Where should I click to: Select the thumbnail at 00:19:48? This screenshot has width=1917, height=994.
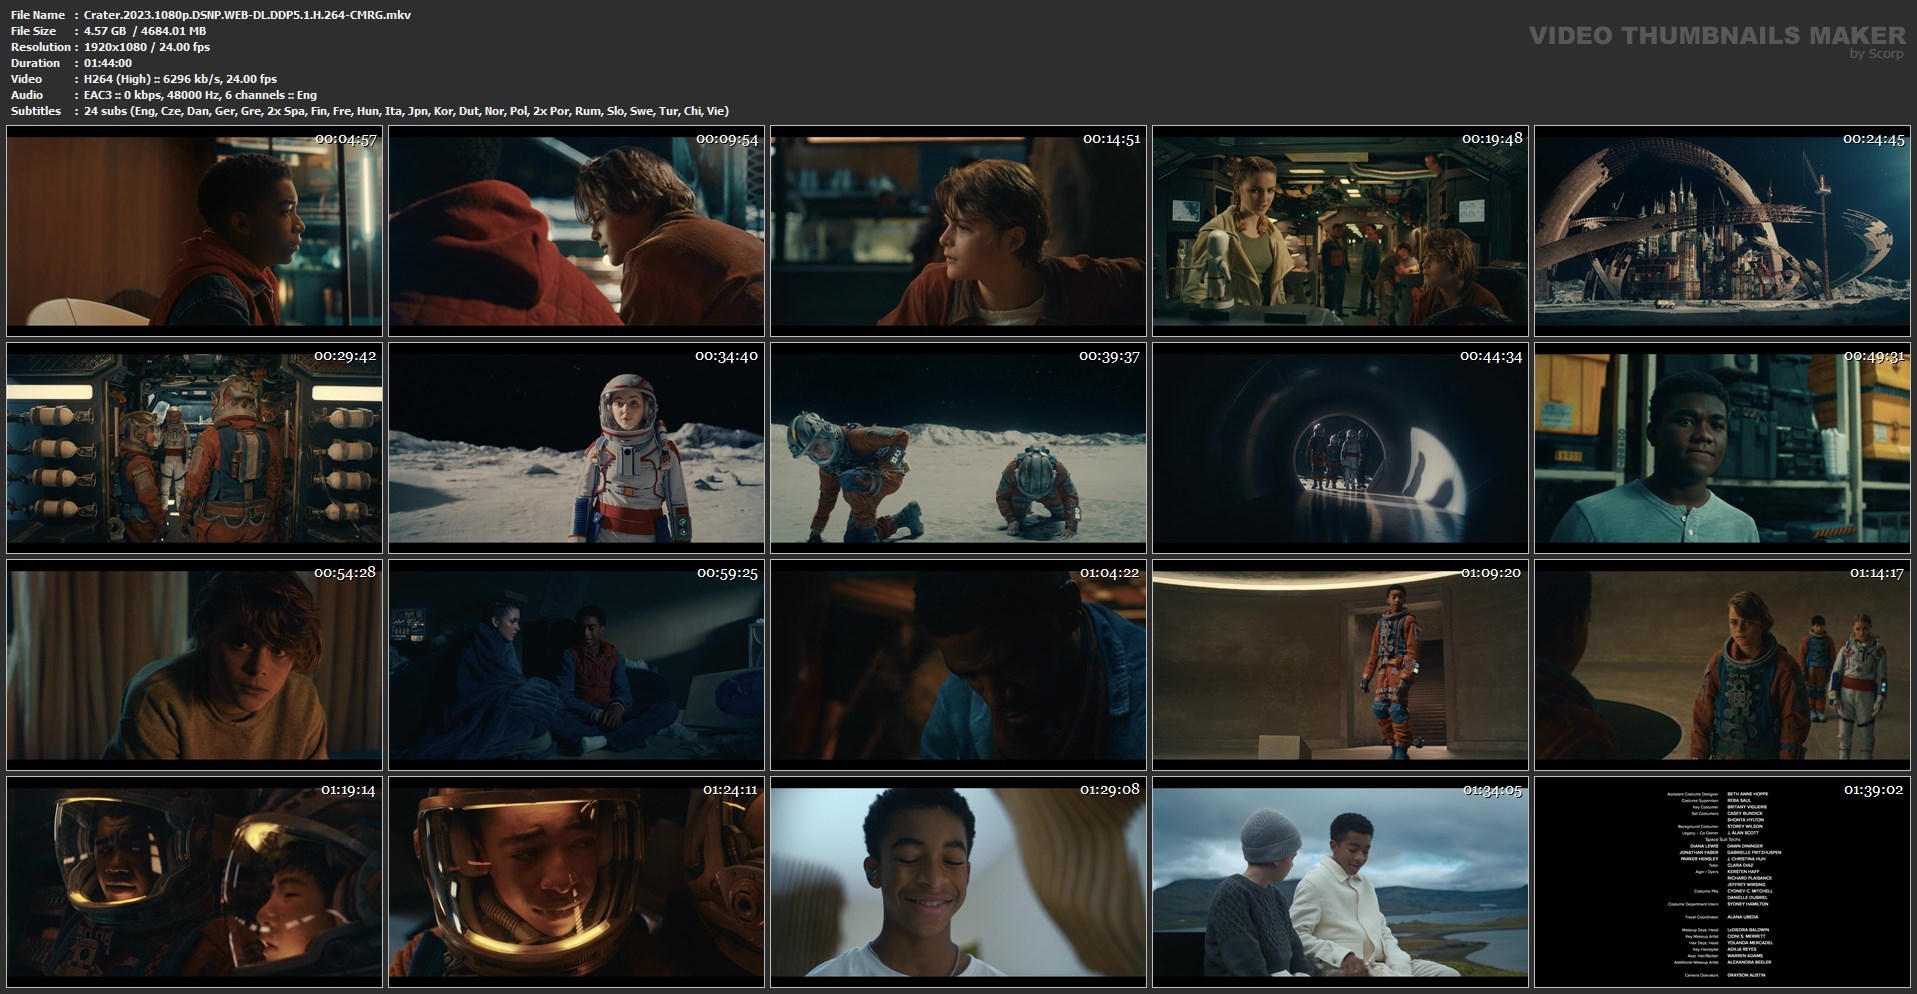click(1340, 231)
